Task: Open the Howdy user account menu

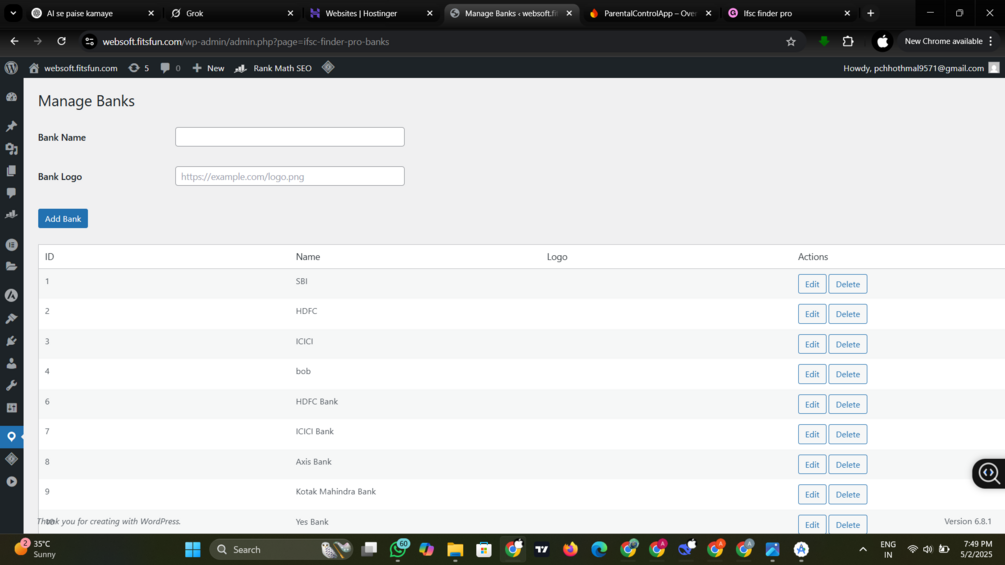Action: 921,68
